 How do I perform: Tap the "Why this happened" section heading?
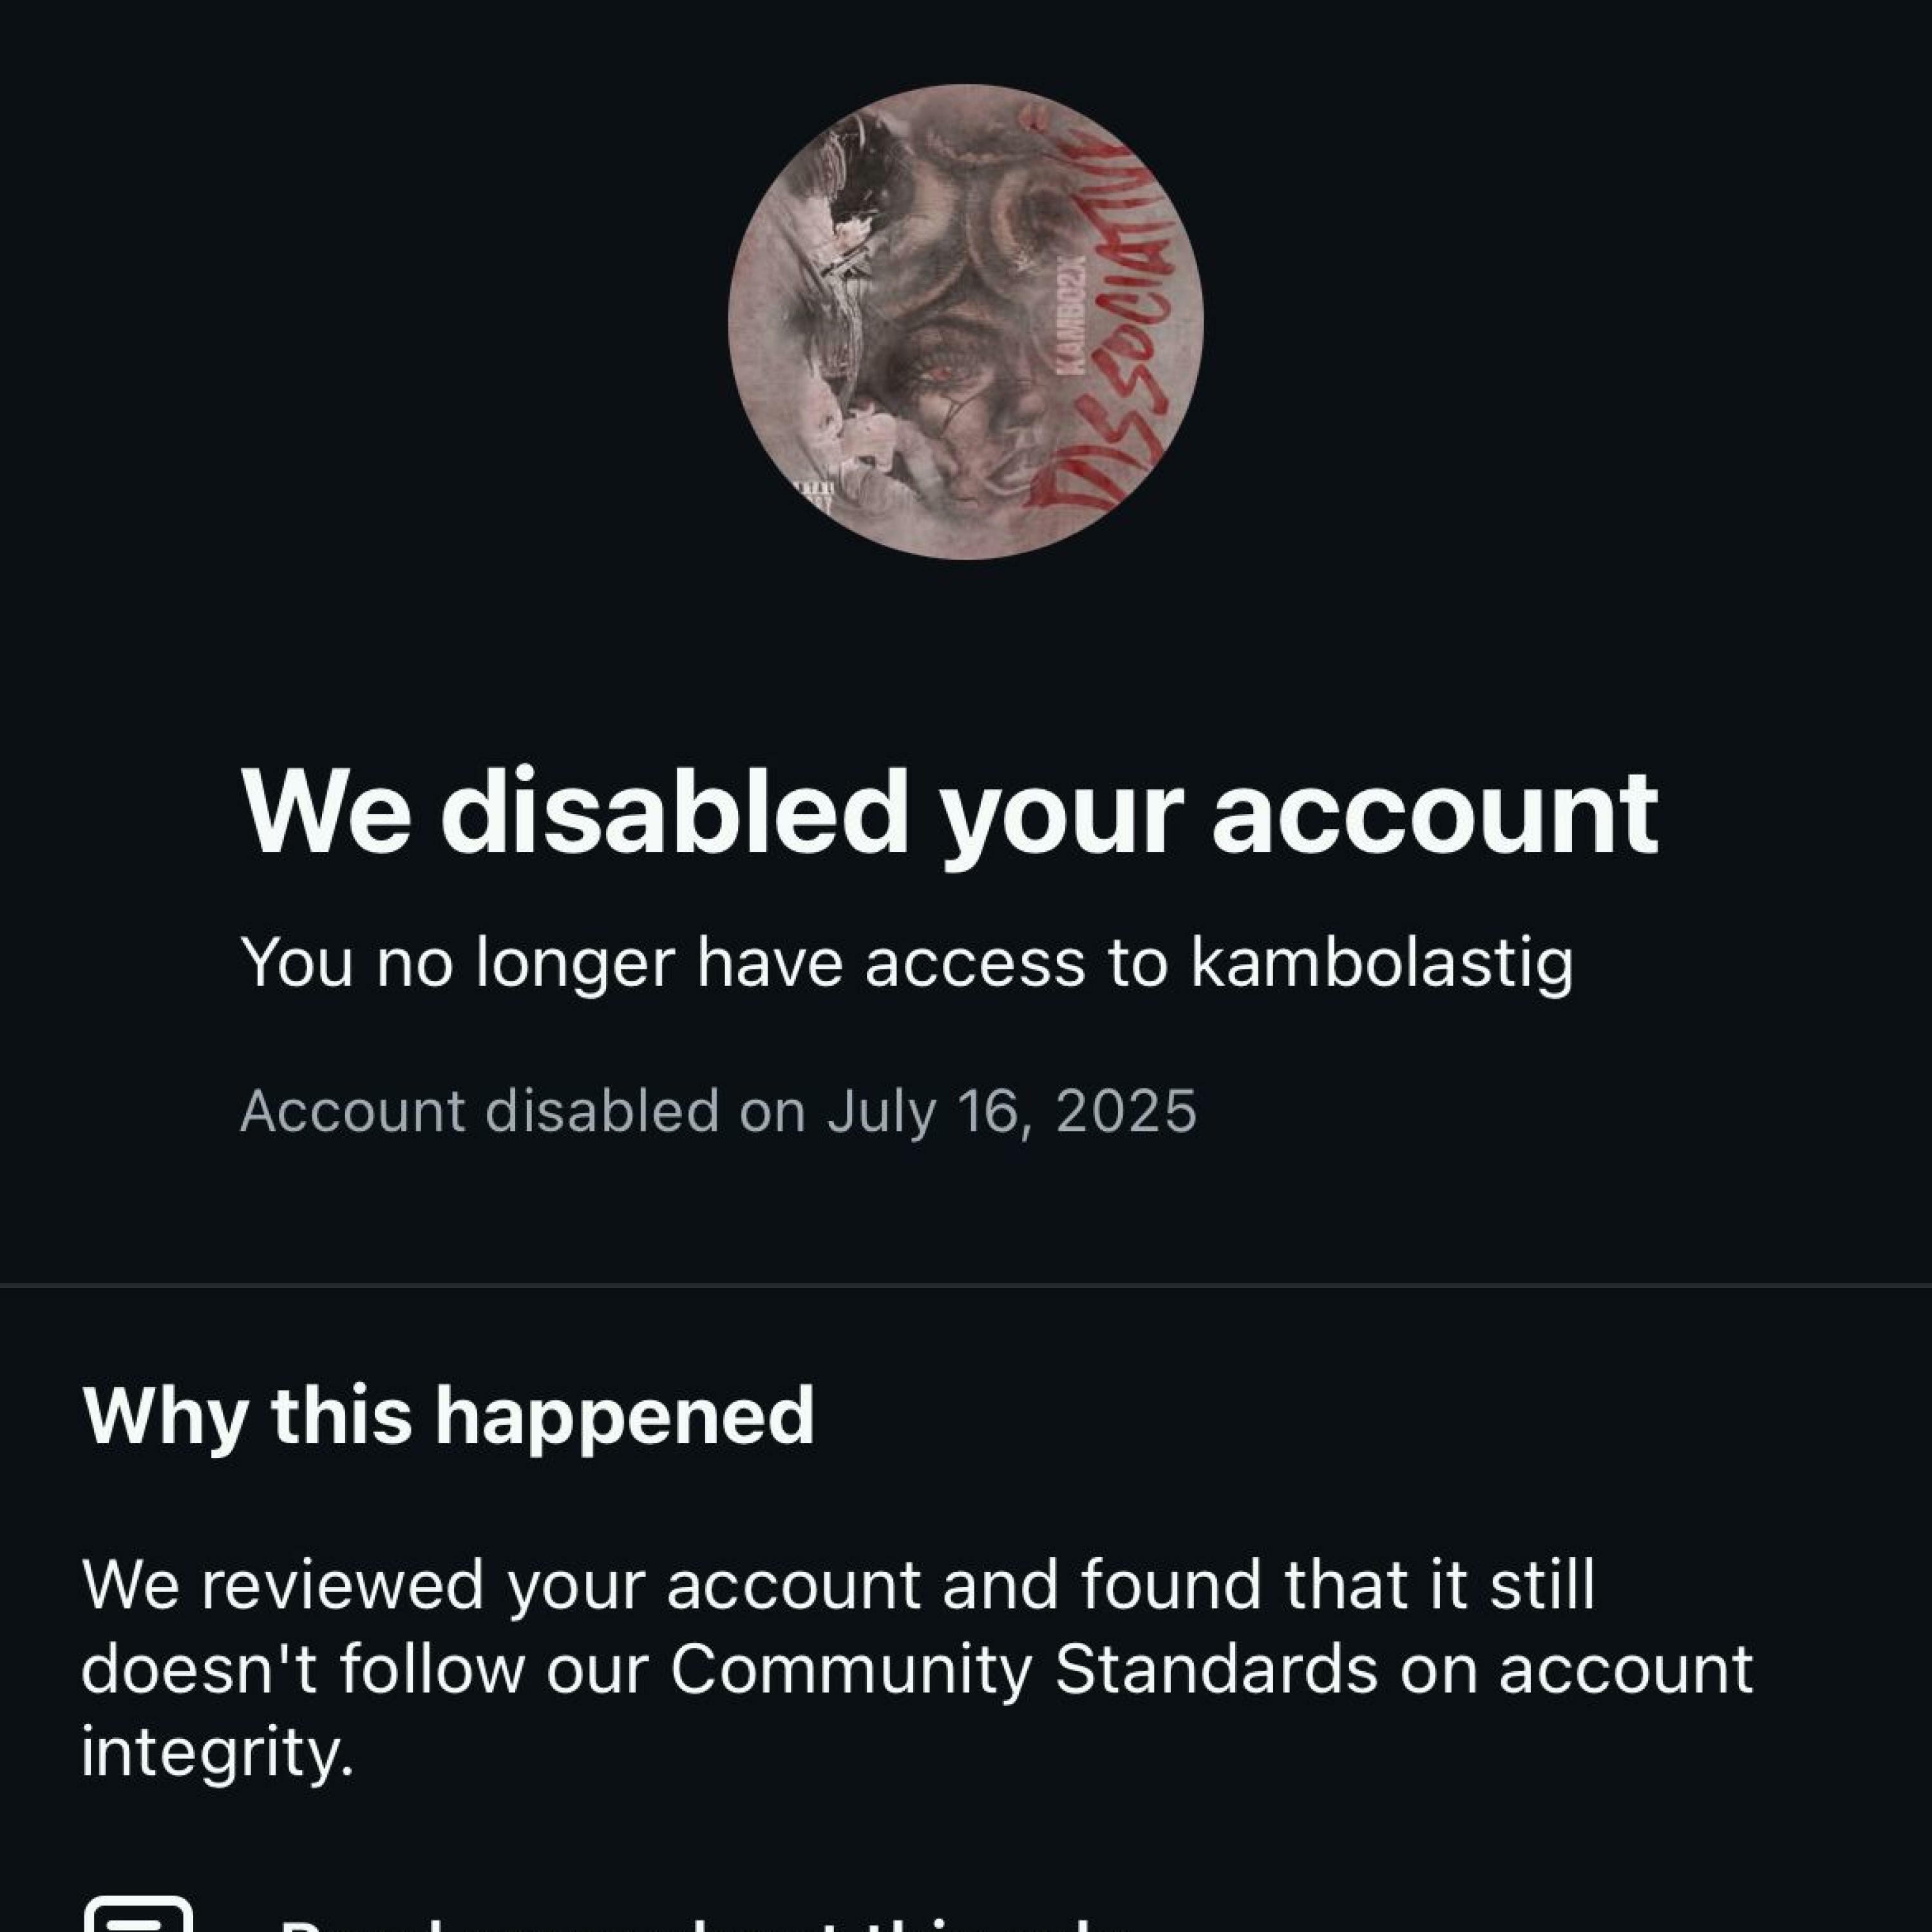448,1416
